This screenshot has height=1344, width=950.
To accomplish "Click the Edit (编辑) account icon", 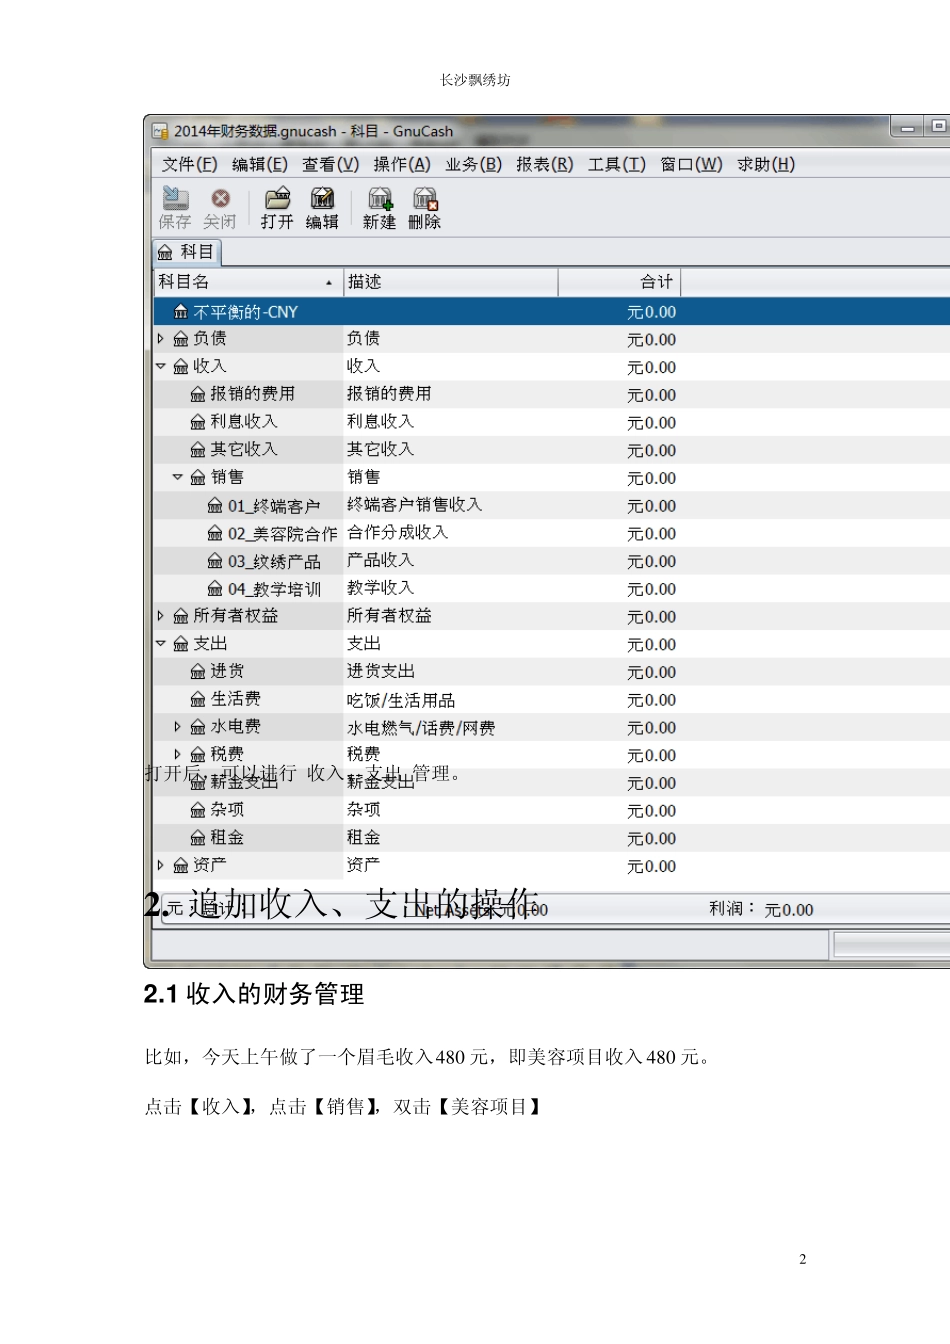I will click(322, 198).
